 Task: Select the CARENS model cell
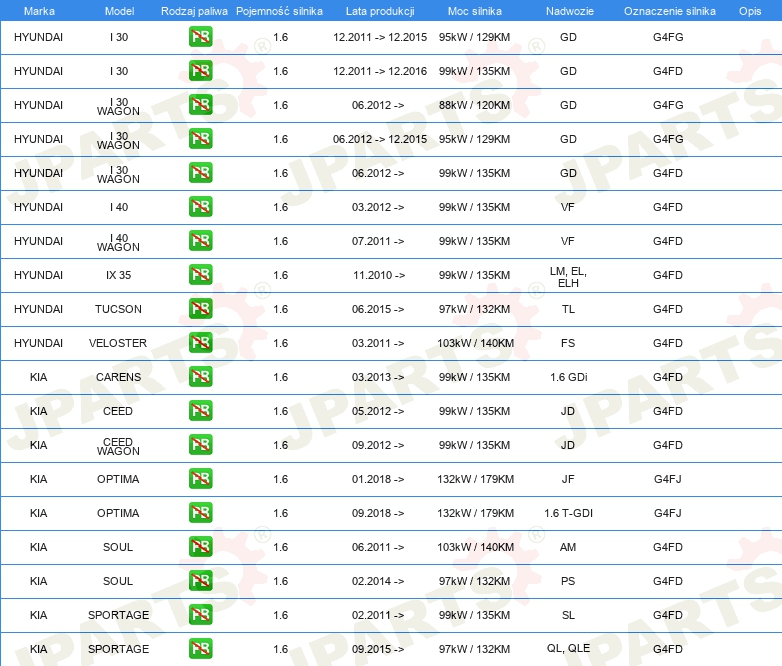(118, 377)
